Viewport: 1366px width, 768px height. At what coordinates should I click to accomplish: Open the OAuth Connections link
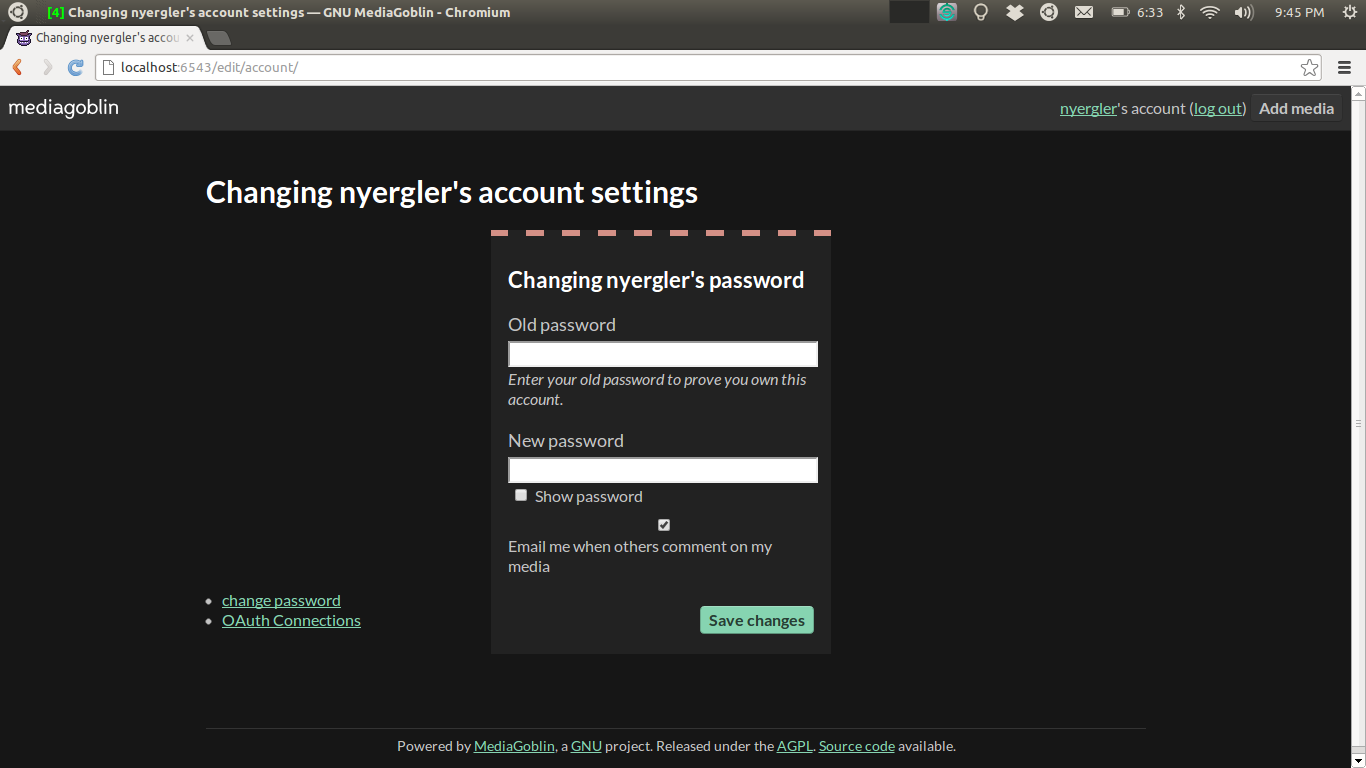tap(291, 621)
